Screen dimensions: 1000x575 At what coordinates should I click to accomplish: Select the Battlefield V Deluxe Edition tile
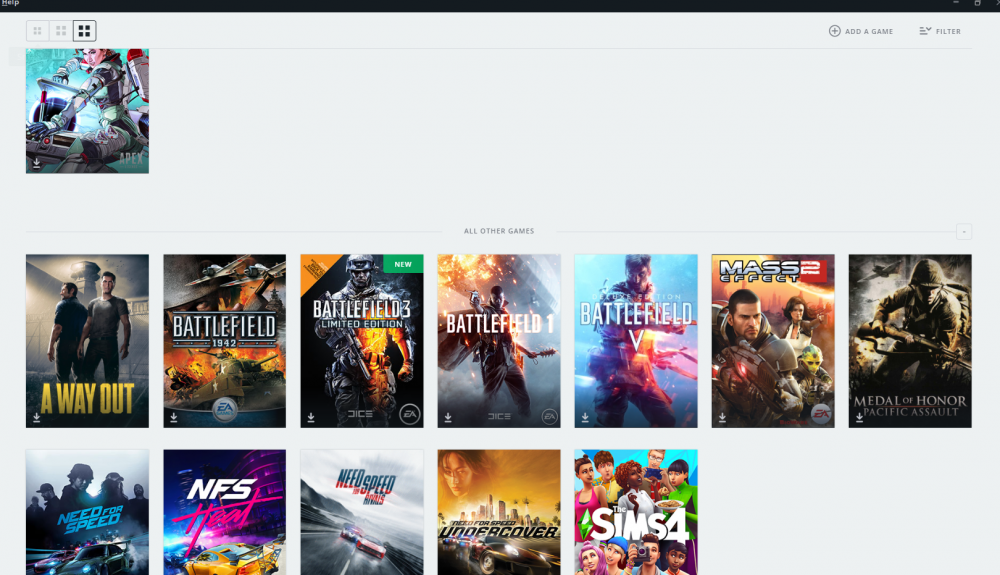click(x=636, y=341)
